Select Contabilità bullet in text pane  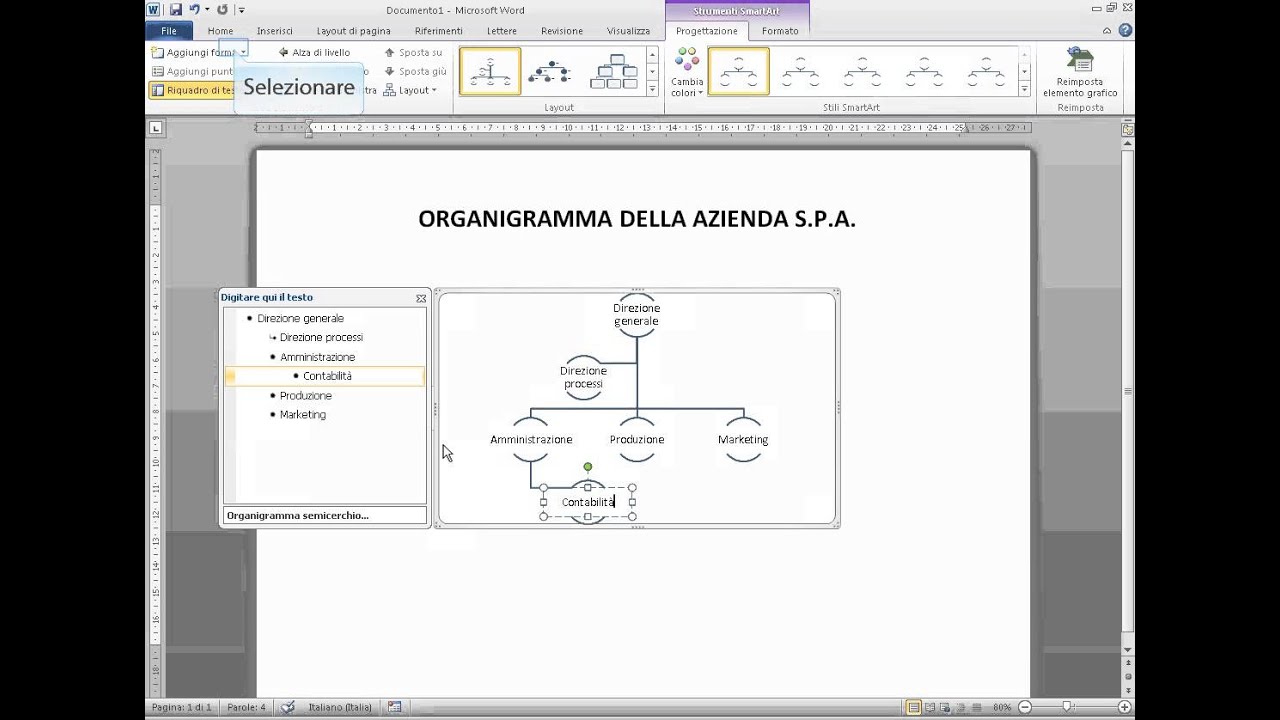(x=327, y=376)
